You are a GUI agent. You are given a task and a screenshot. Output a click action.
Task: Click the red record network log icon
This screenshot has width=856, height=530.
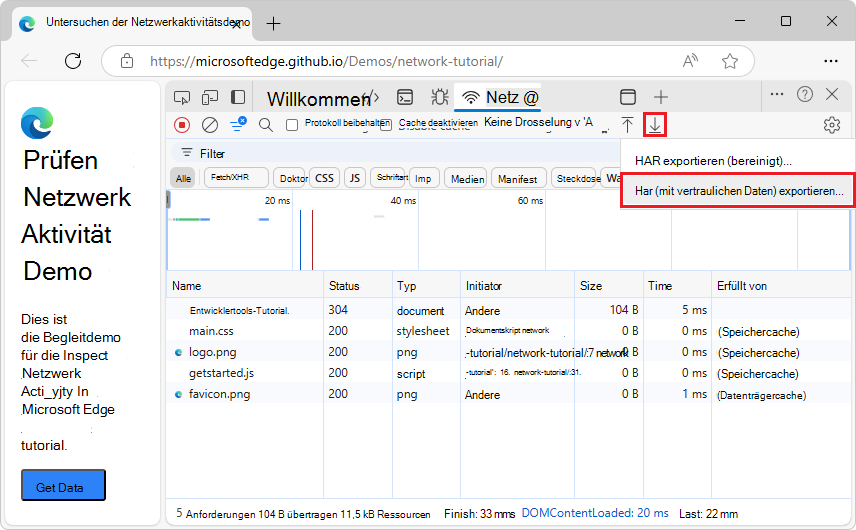point(182,125)
